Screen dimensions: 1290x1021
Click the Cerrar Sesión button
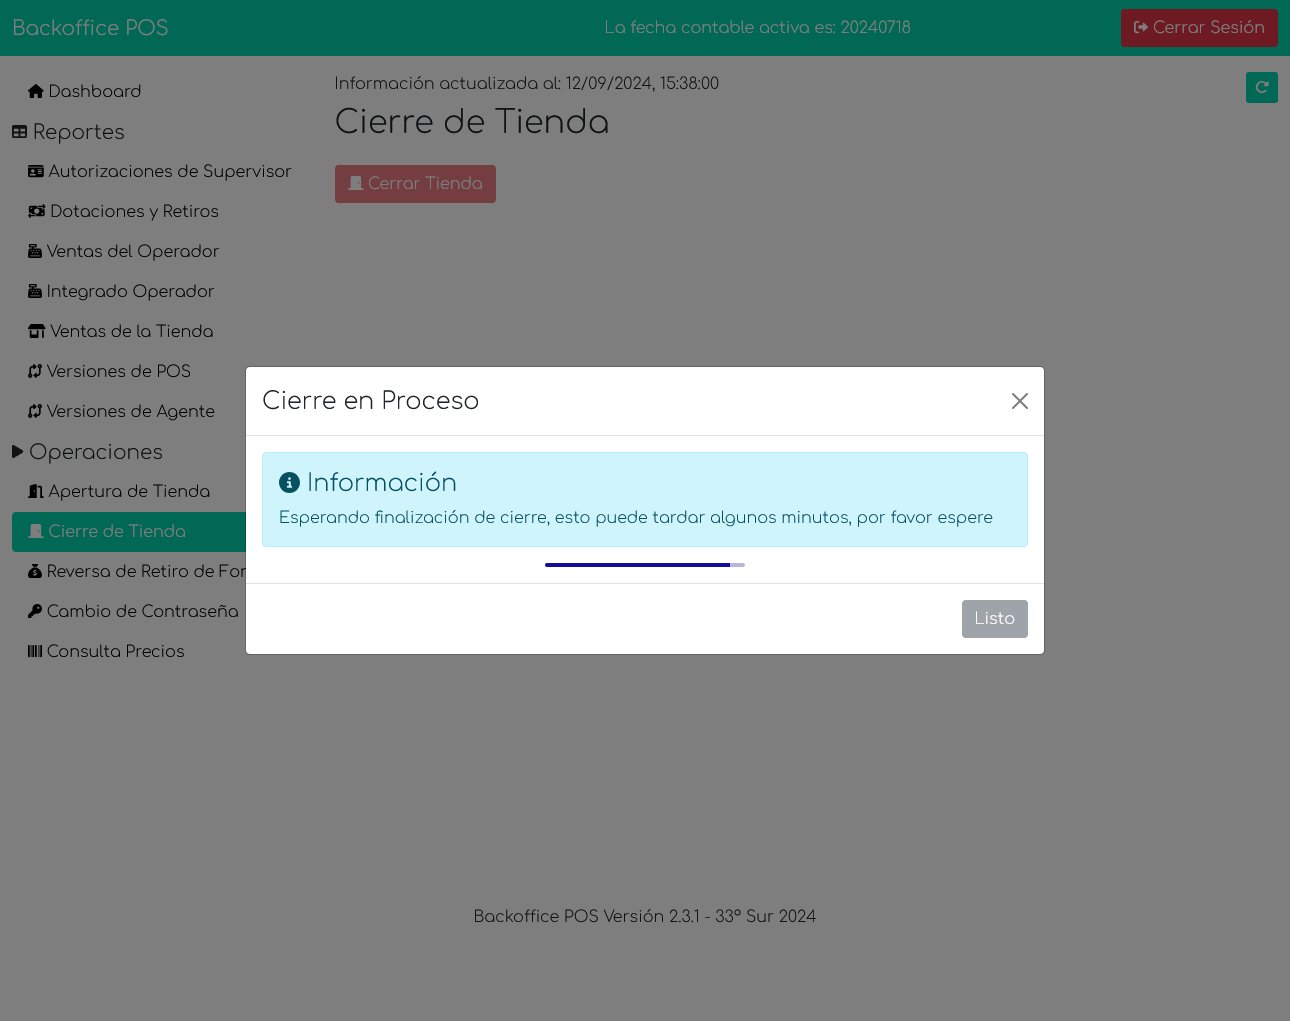[x=1199, y=28]
